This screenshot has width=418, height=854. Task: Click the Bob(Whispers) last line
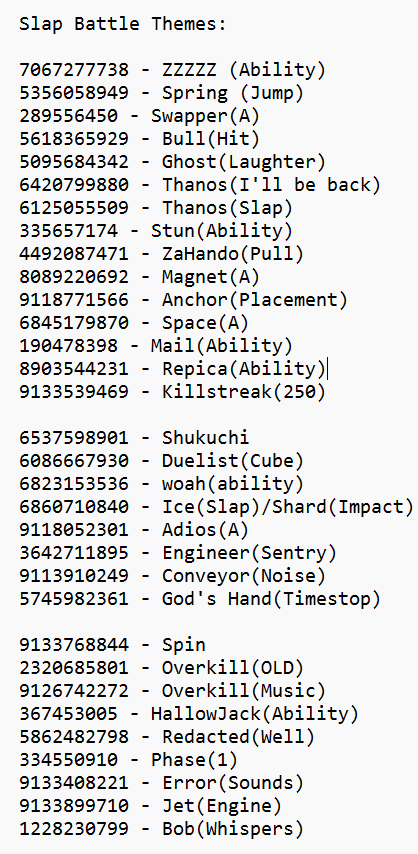click(161, 828)
